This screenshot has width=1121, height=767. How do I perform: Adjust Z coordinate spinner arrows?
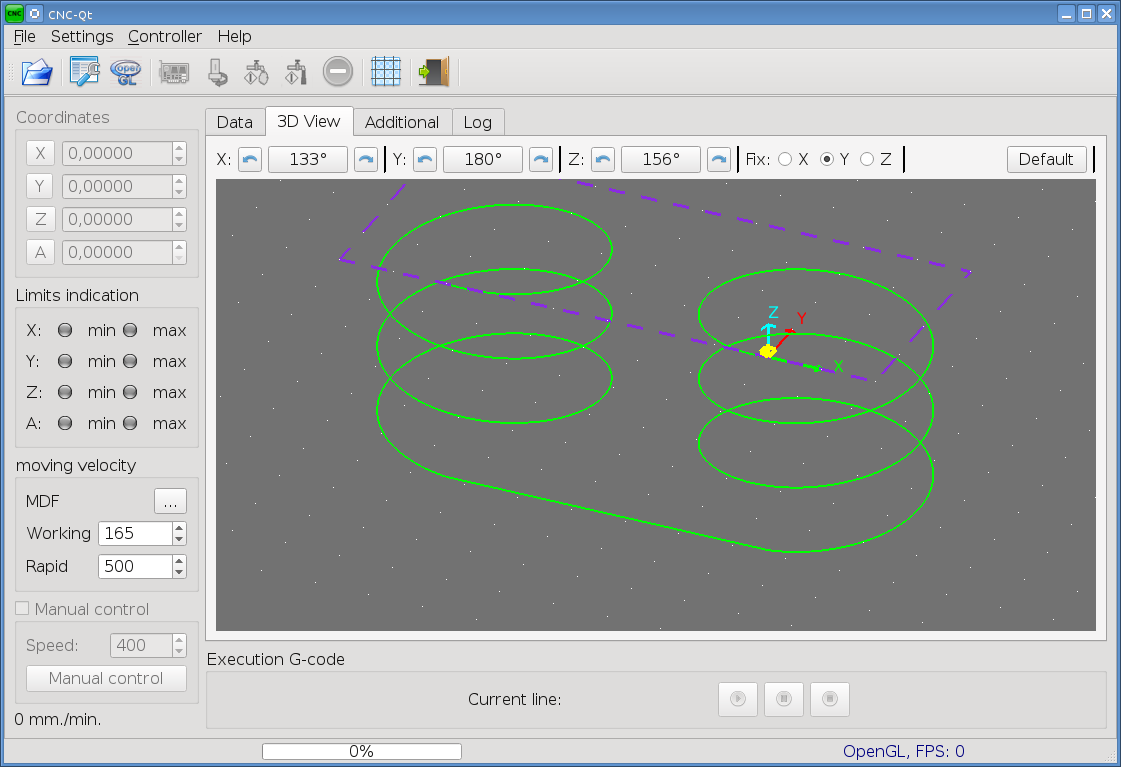pyautogui.click(x=179, y=219)
